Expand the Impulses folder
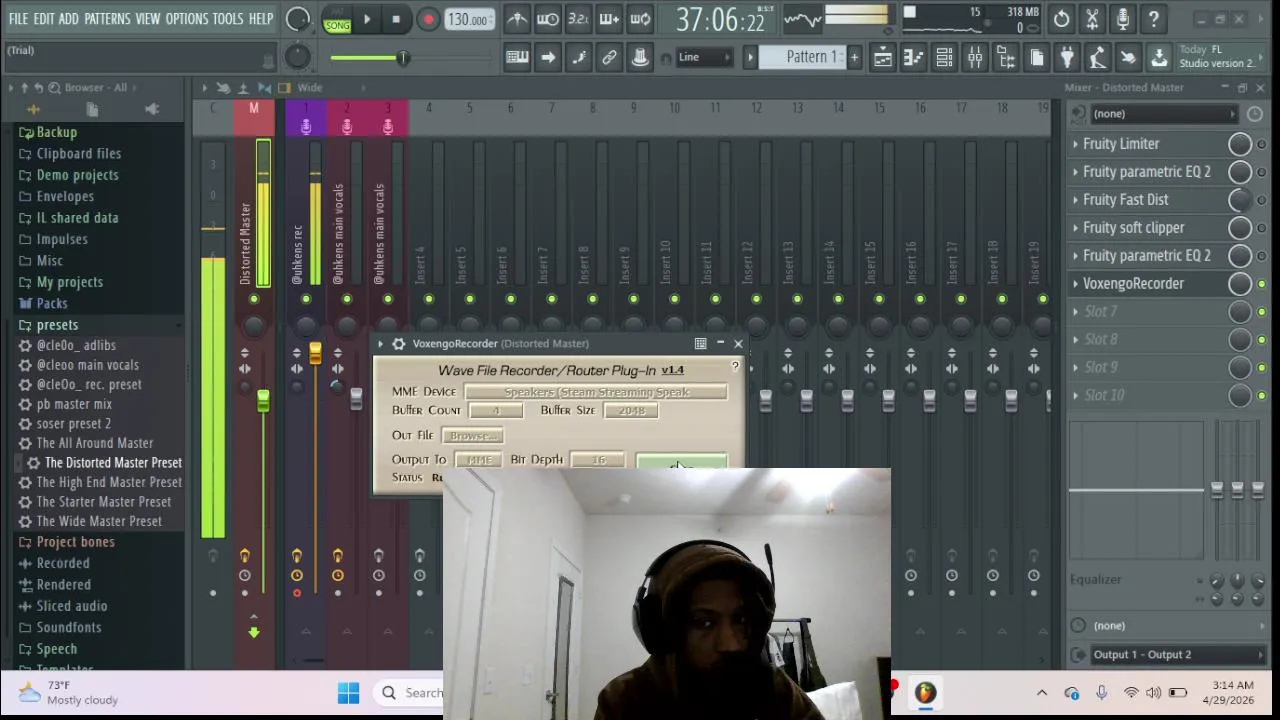Image resolution: width=1280 pixels, height=720 pixels. 62,239
